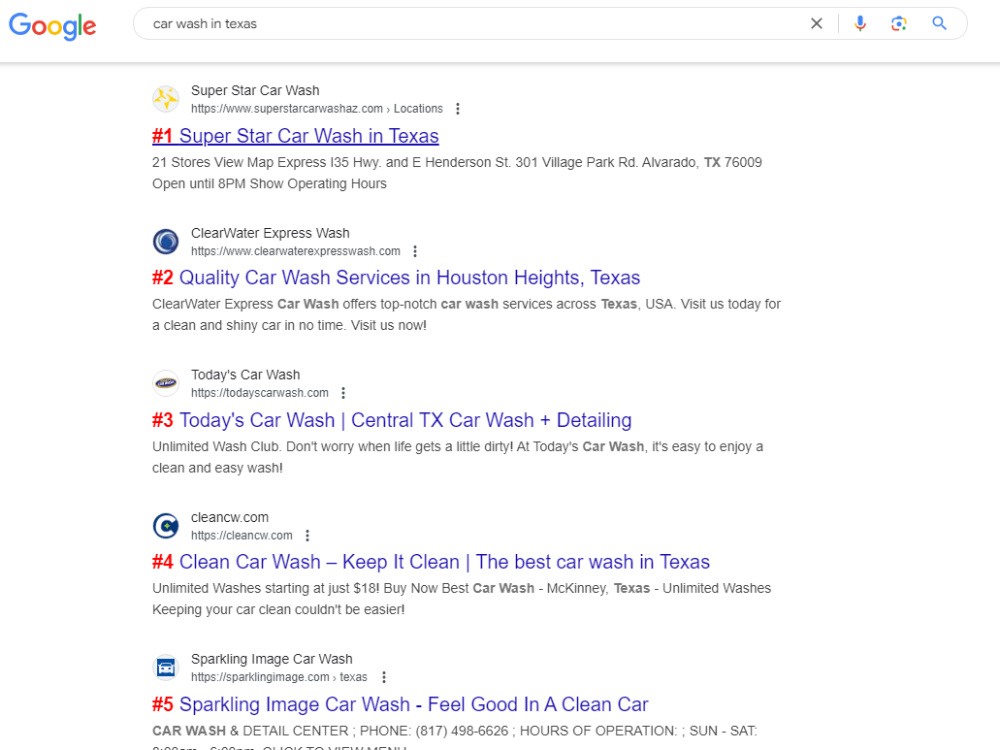1000x750 pixels.
Task: Open 'Quality Car Wash Services in Houston Heights' result
Action: tap(396, 277)
